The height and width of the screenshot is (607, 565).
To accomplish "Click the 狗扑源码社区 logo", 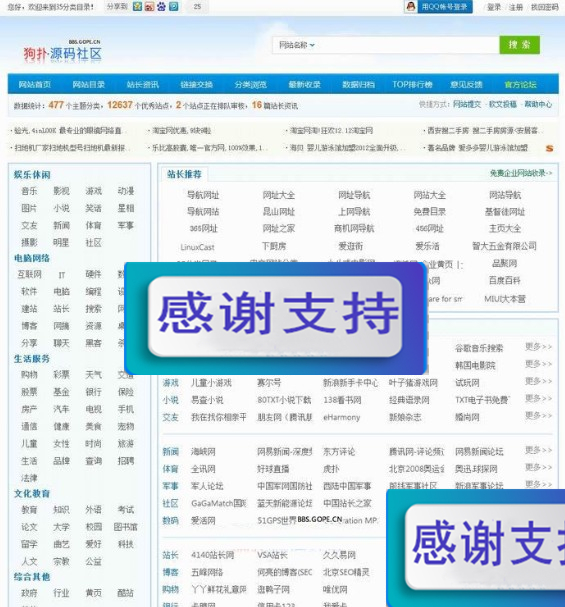I will (x=62, y=51).
